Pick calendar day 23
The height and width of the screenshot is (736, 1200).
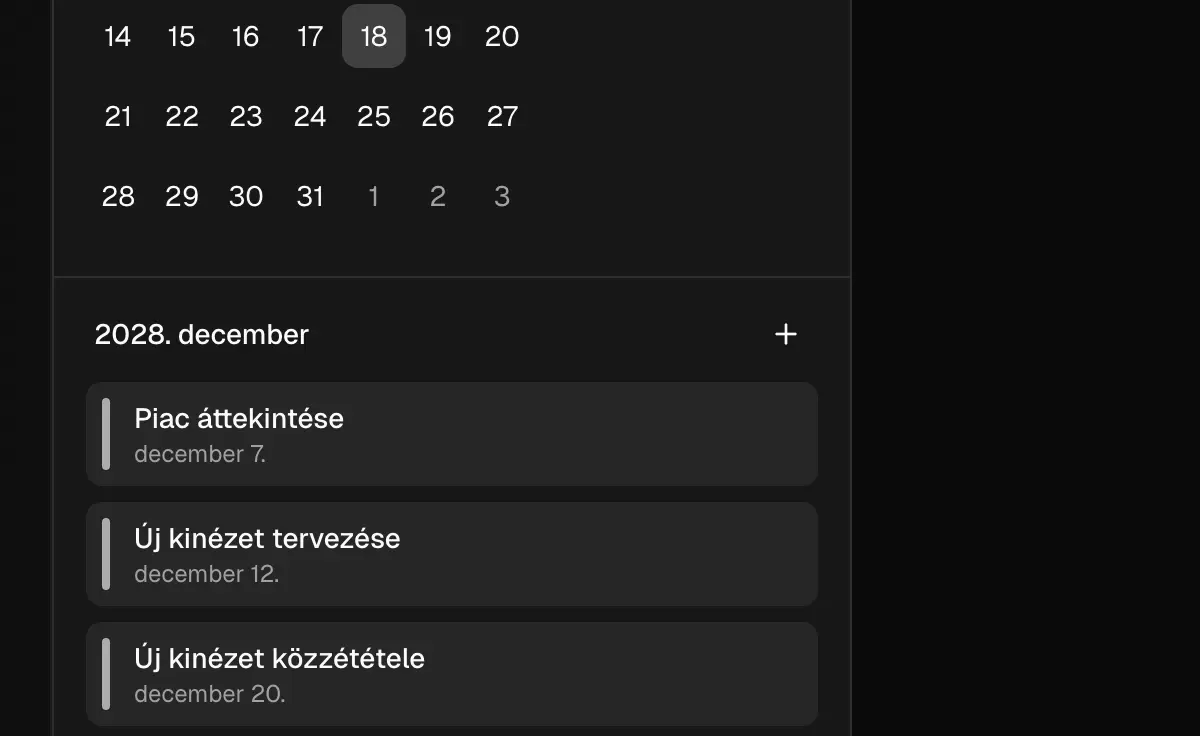(246, 116)
